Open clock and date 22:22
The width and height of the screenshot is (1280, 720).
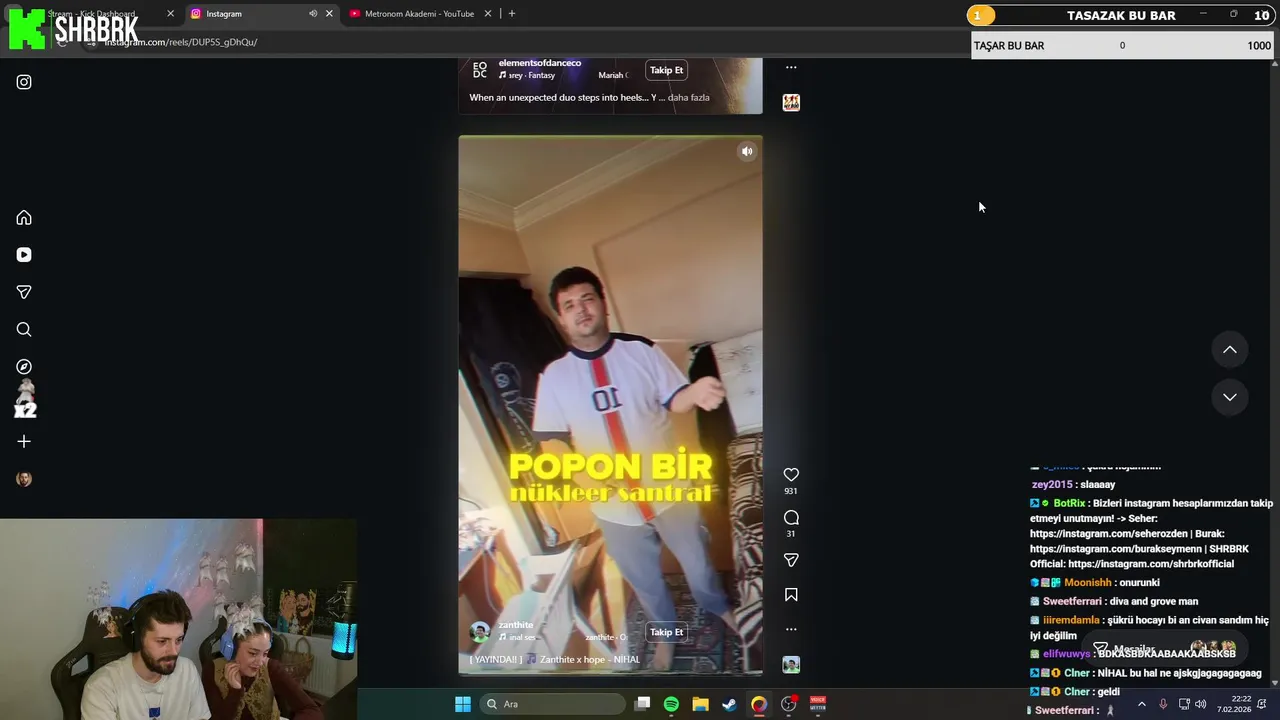point(1235,704)
